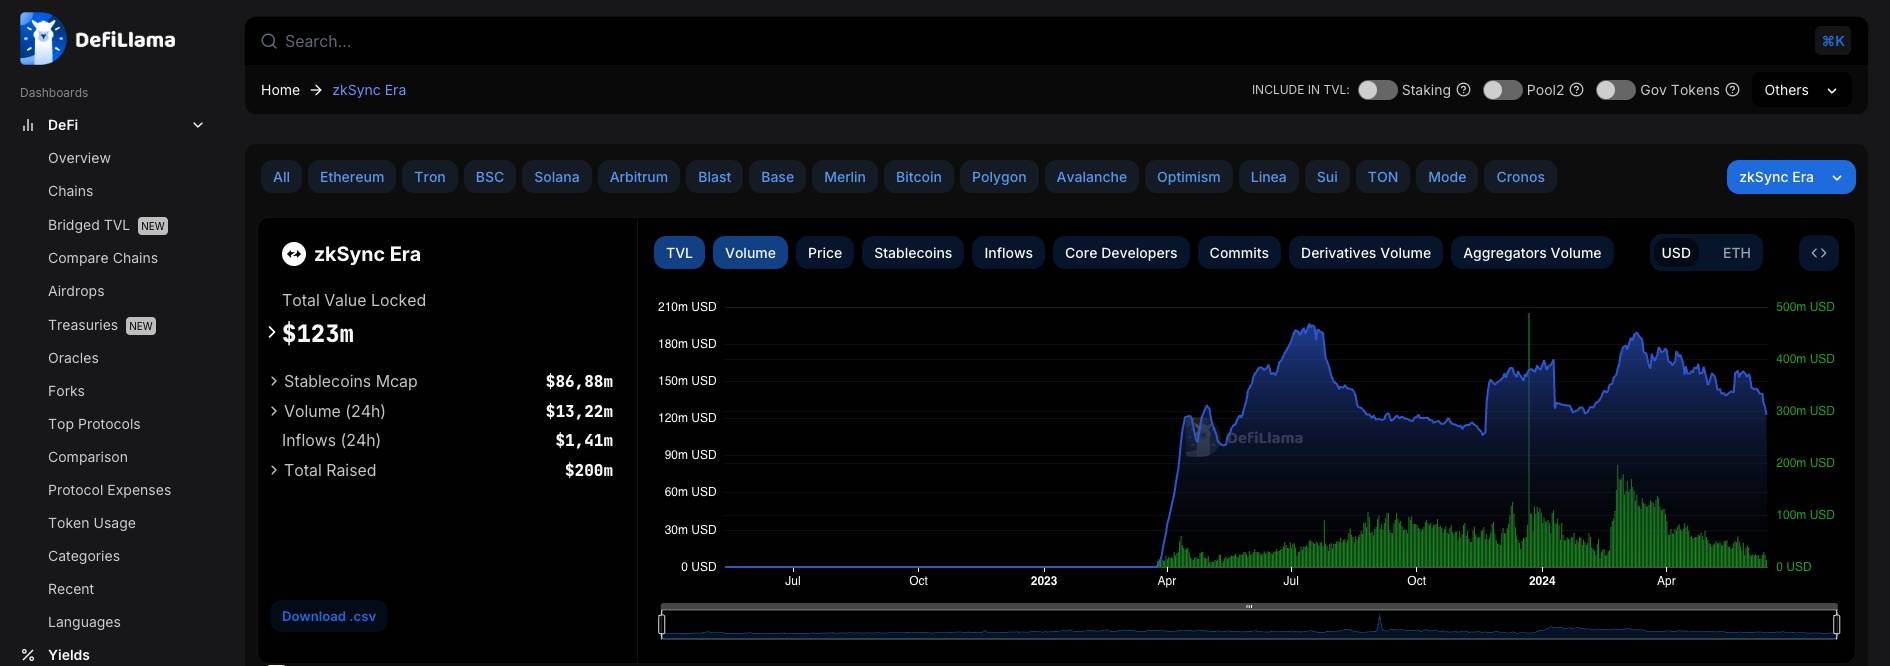This screenshot has height=666, width=1890.
Task: Download the chart data as .csv
Action: [329, 616]
